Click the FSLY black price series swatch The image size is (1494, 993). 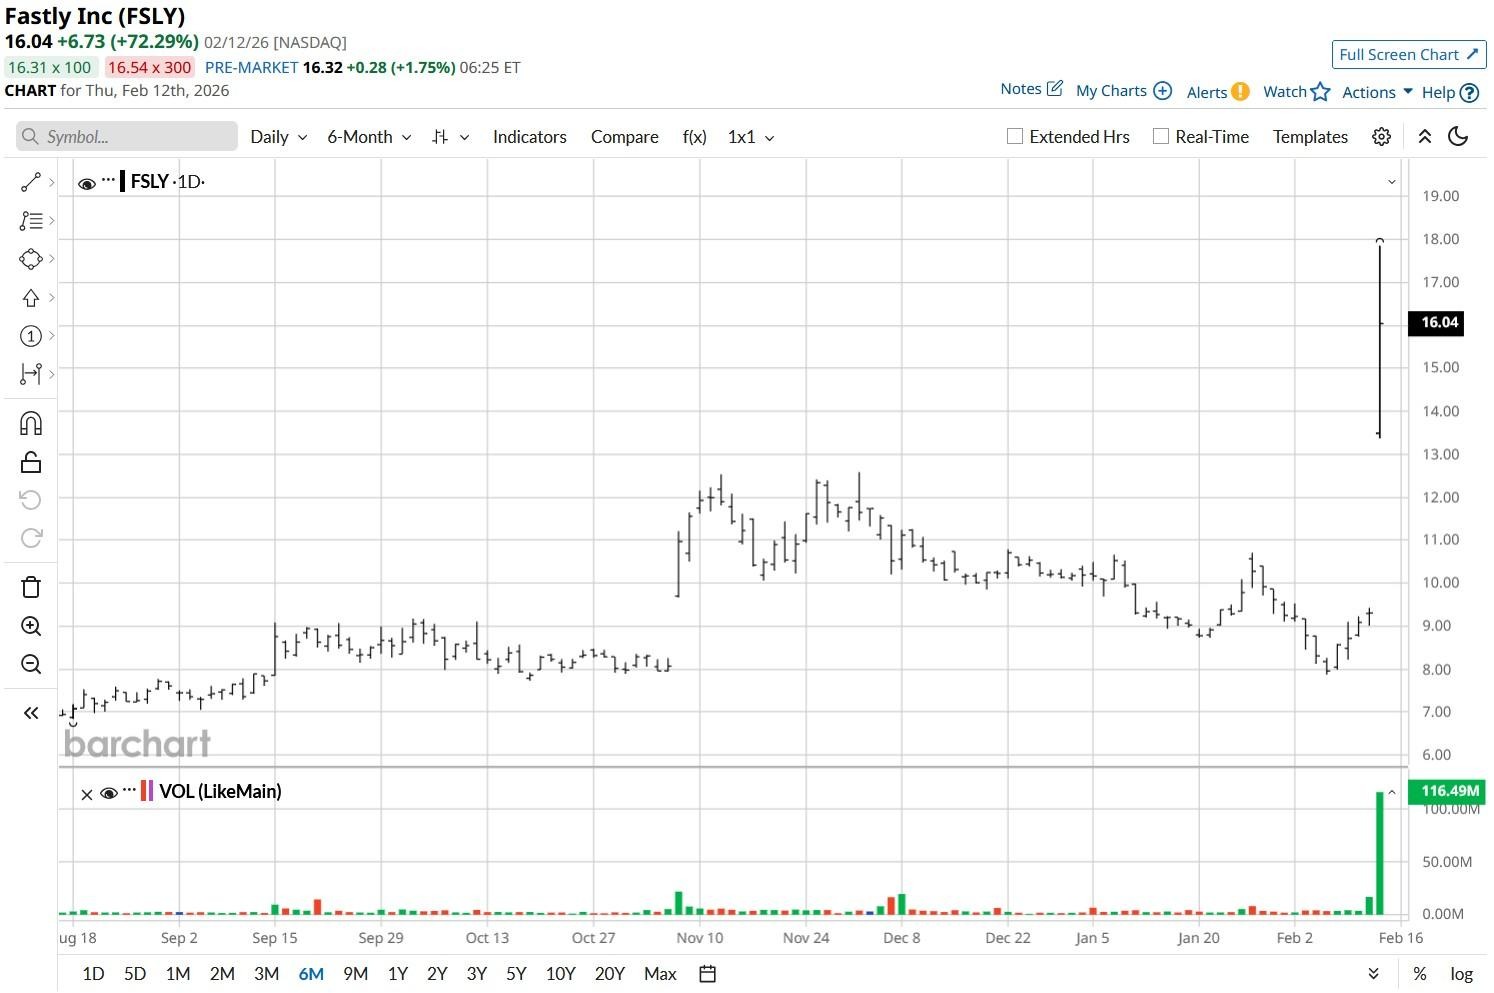(122, 181)
